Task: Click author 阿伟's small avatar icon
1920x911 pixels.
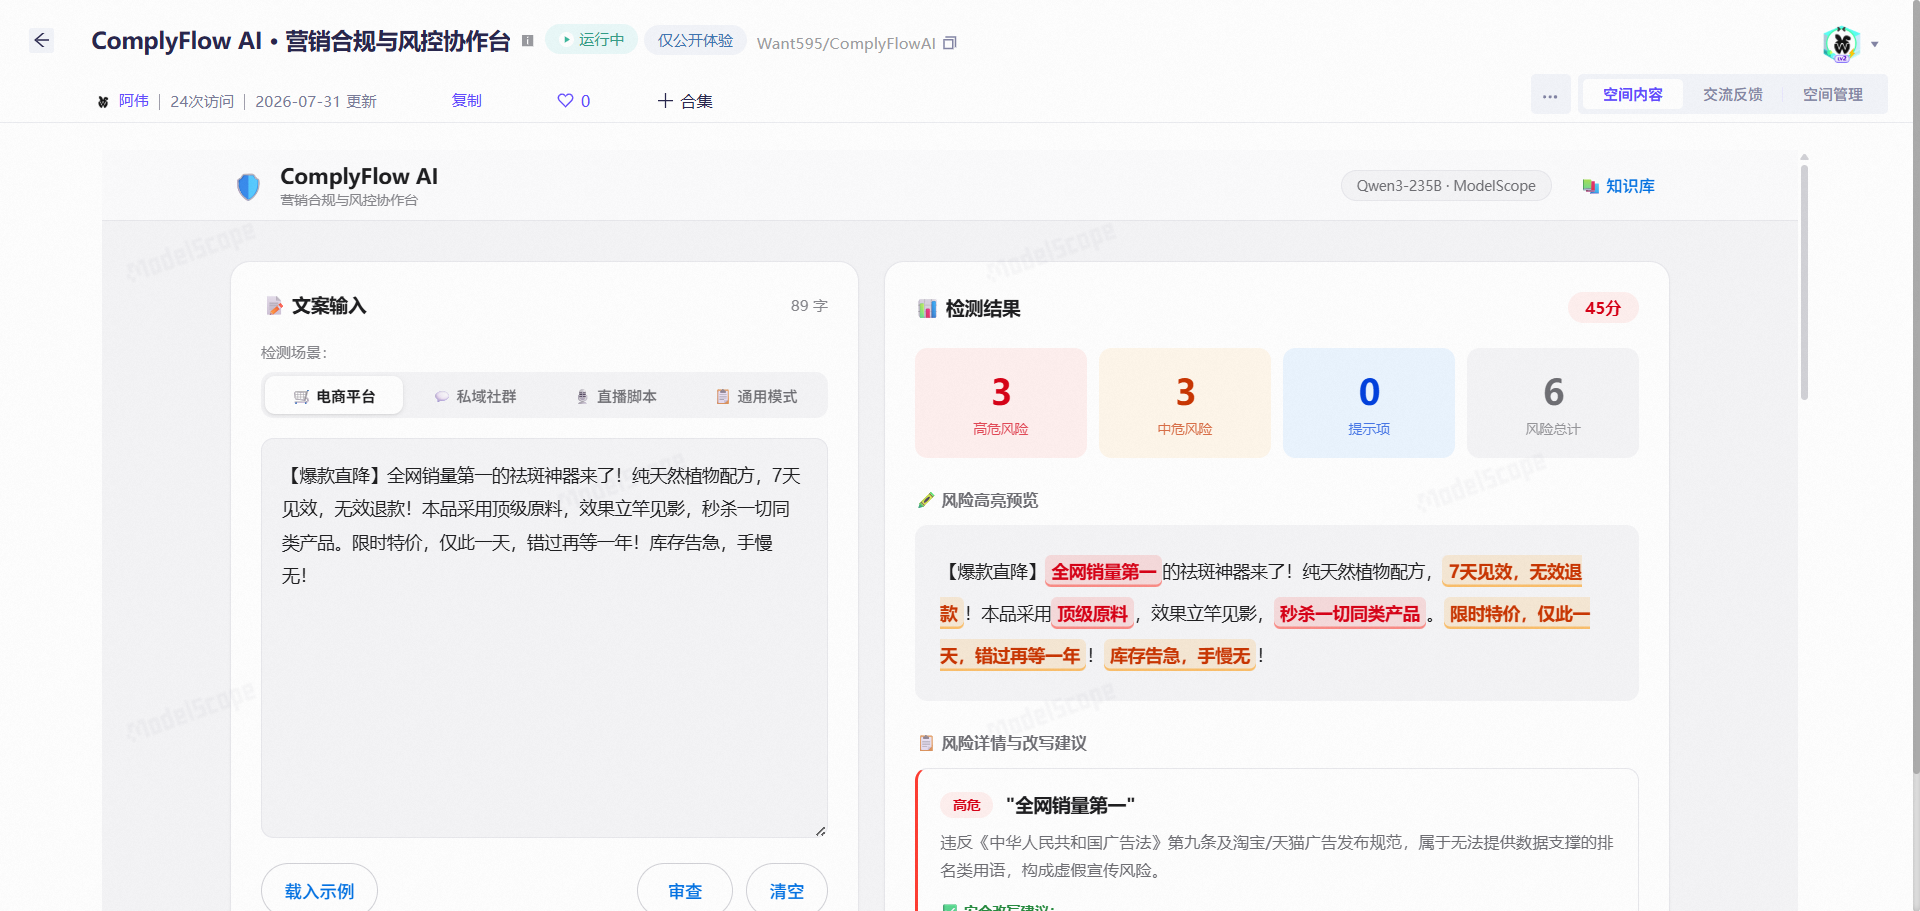Action: (x=103, y=101)
